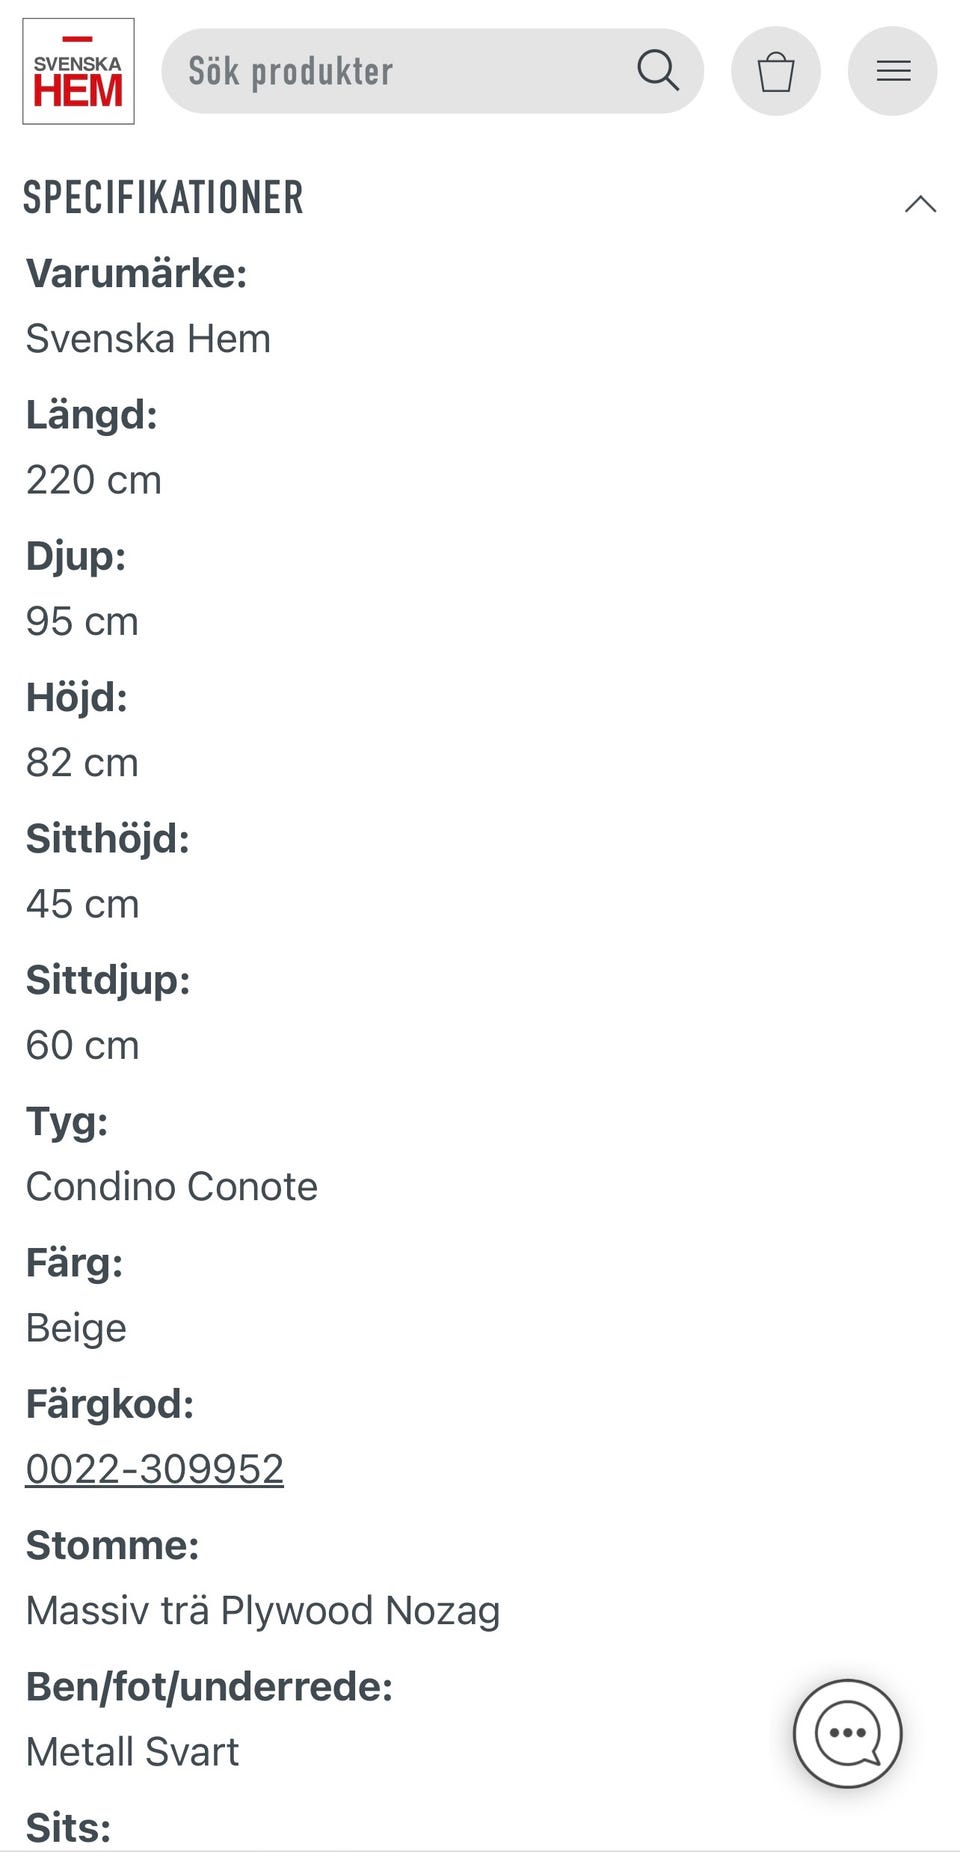960x1853 pixels.
Task: Focus the "Sök produkter" search field
Action: [x=400, y=71]
